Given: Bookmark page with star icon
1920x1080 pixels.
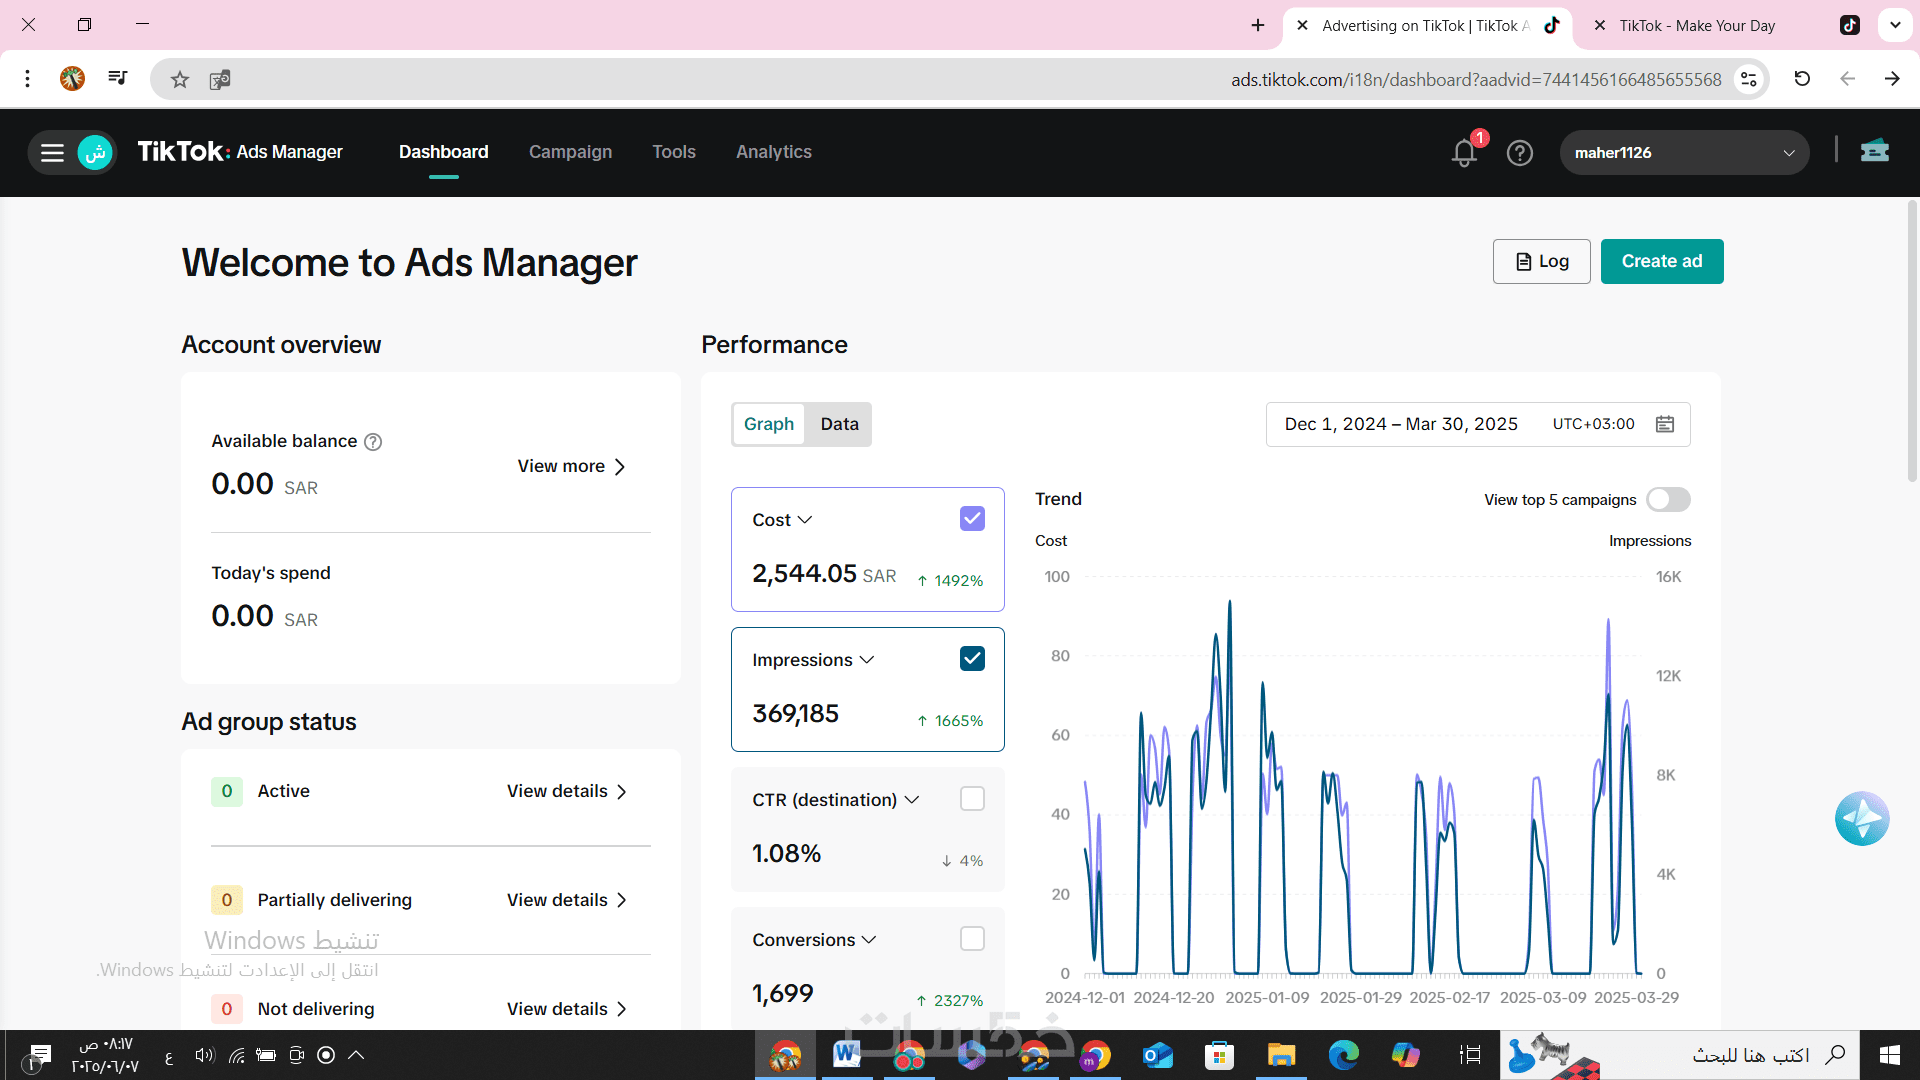Looking at the screenshot, I should [x=179, y=80].
